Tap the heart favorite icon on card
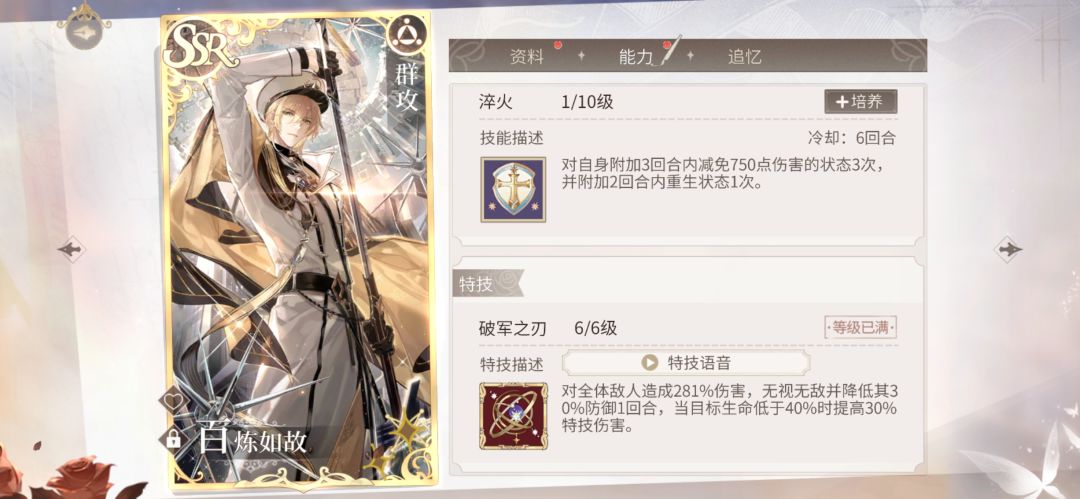Image resolution: width=1080 pixels, height=499 pixels. click(172, 400)
